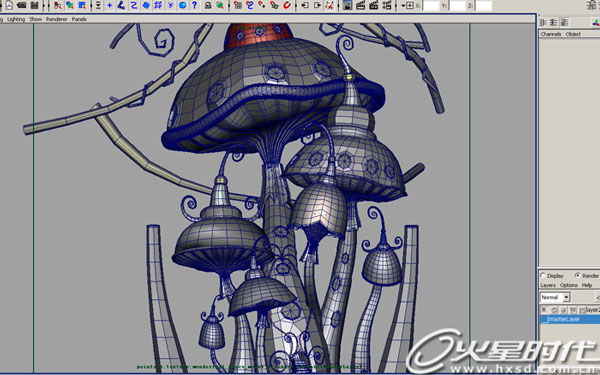This screenshot has height=375, width=600.
Task: Open the Options menu in the layer editor
Action: click(x=569, y=285)
